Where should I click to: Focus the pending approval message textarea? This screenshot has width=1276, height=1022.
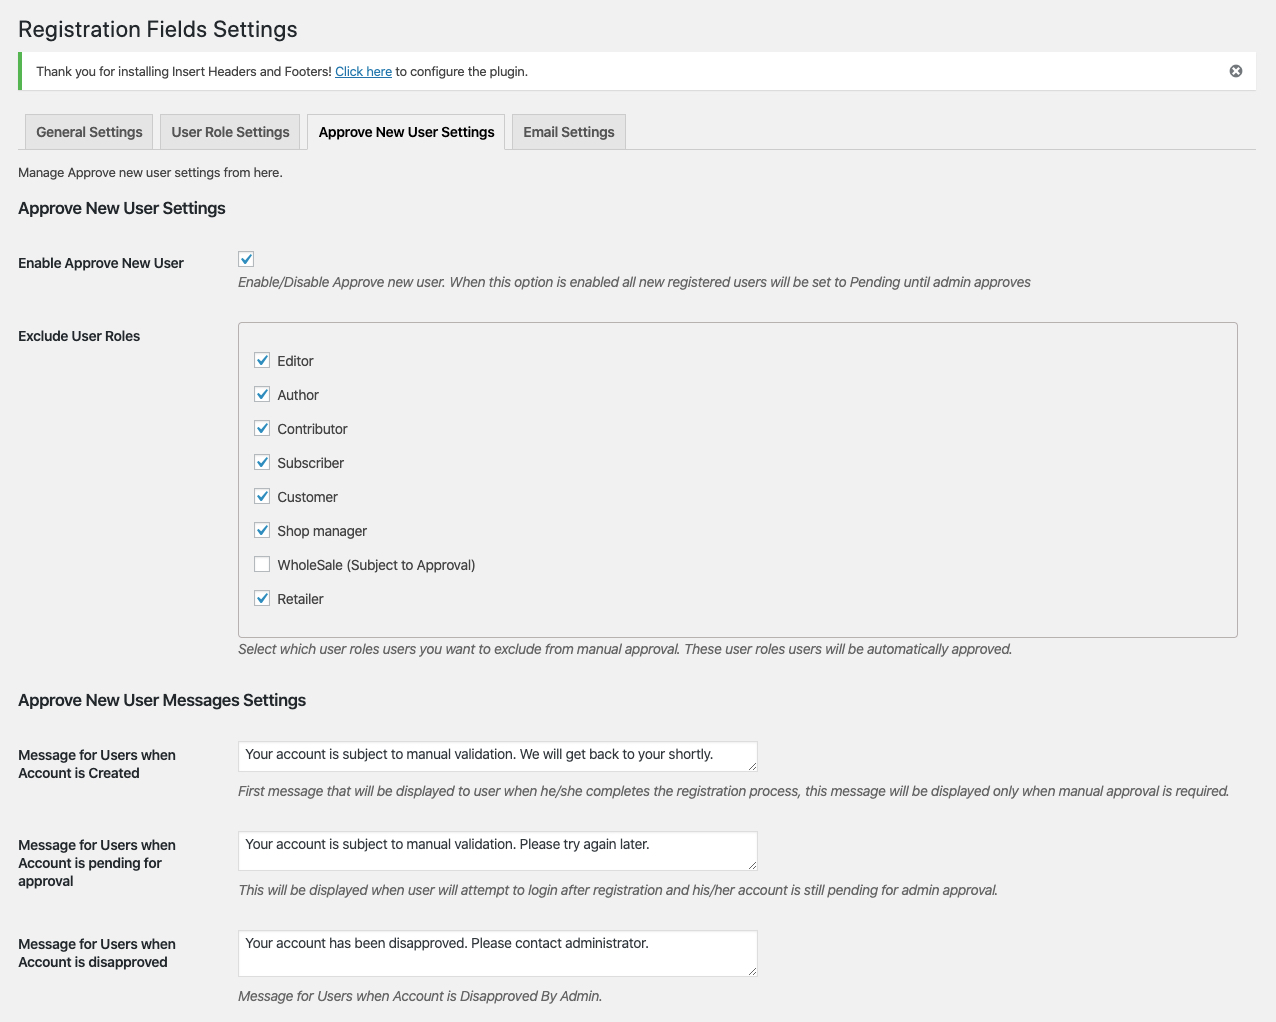click(498, 851)
